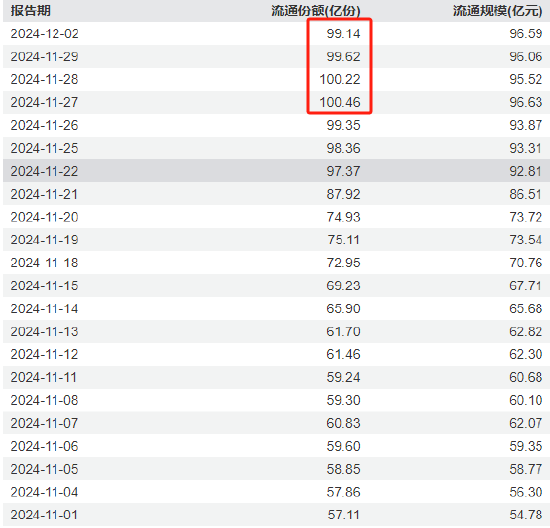Viewport: 550px width, 528px height.
Task: Select the date 2024-11-11
Action: tap(43, 377)
